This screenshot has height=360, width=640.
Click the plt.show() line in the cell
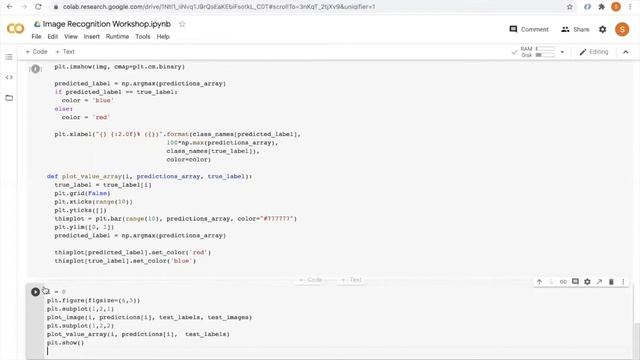pos(65,342)
